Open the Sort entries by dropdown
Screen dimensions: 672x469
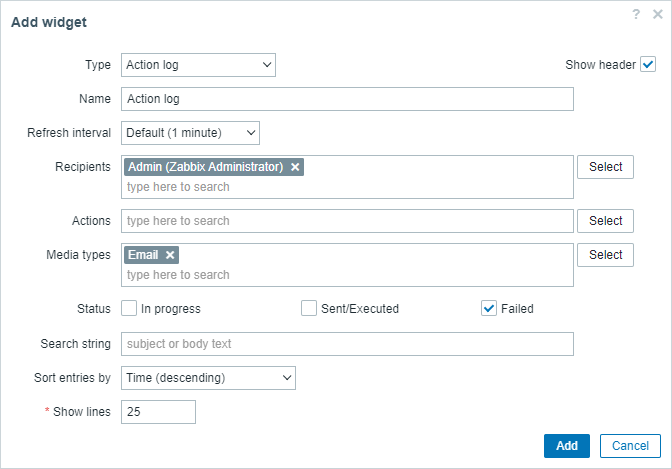click(x=208, y=378)
